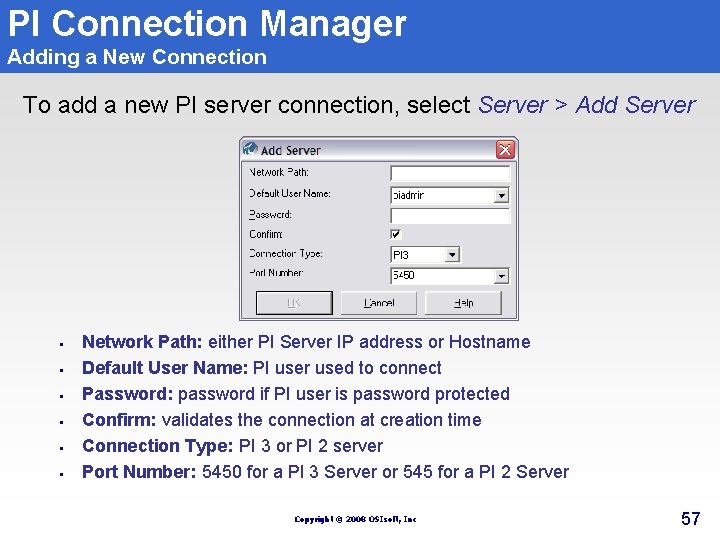Viewport: 720px width, 540px height.
Task: Click the OK button in Add Server
Action: [294, 303]
